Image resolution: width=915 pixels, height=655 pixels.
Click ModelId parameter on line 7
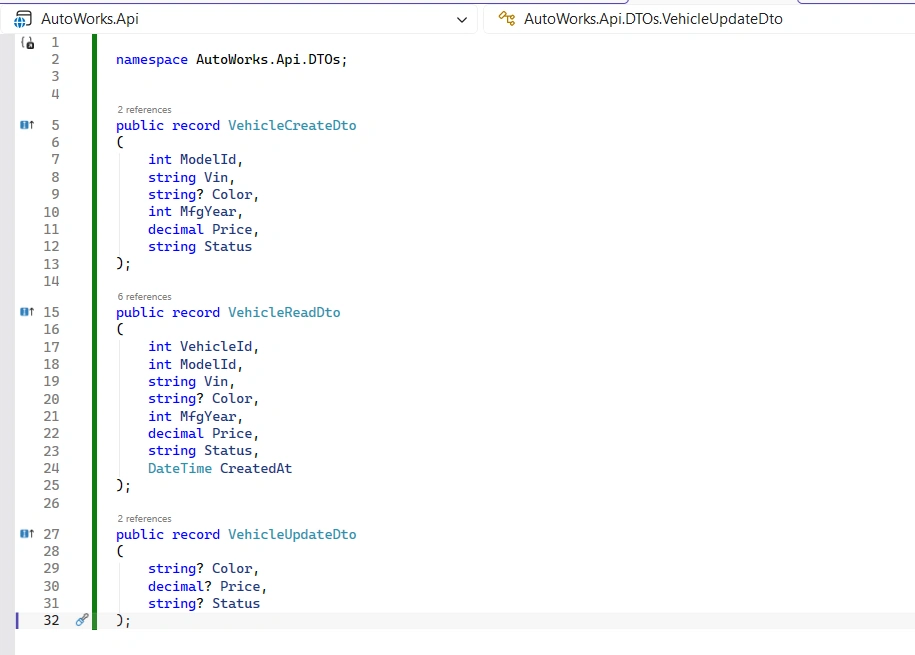point(208,160)
